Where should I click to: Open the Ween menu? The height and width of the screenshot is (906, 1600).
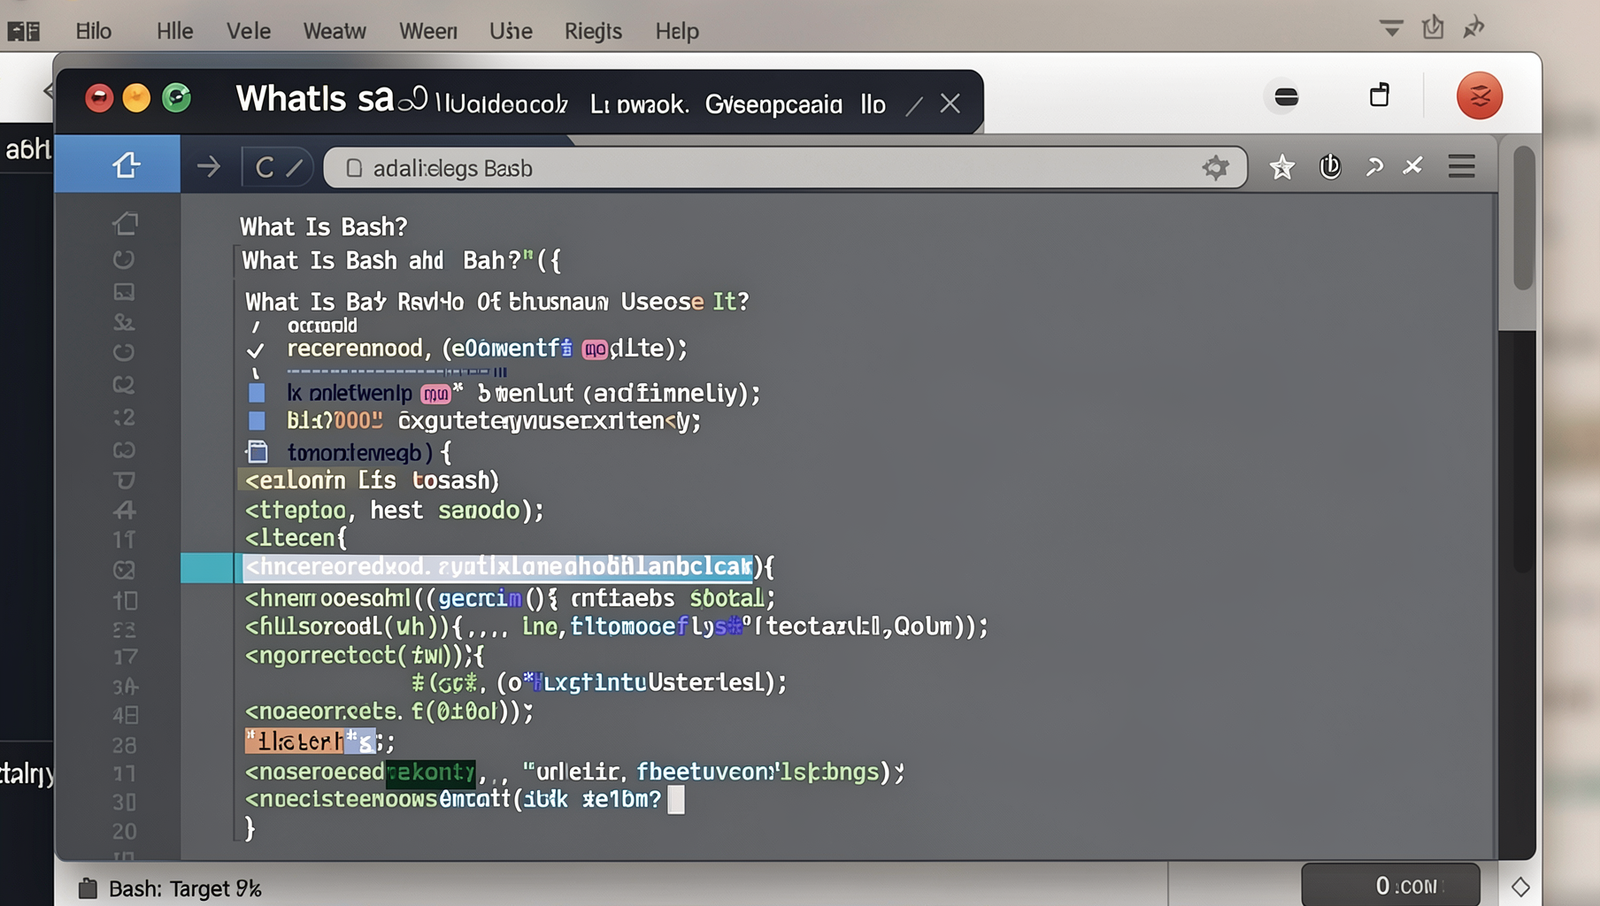pos(428,31)
